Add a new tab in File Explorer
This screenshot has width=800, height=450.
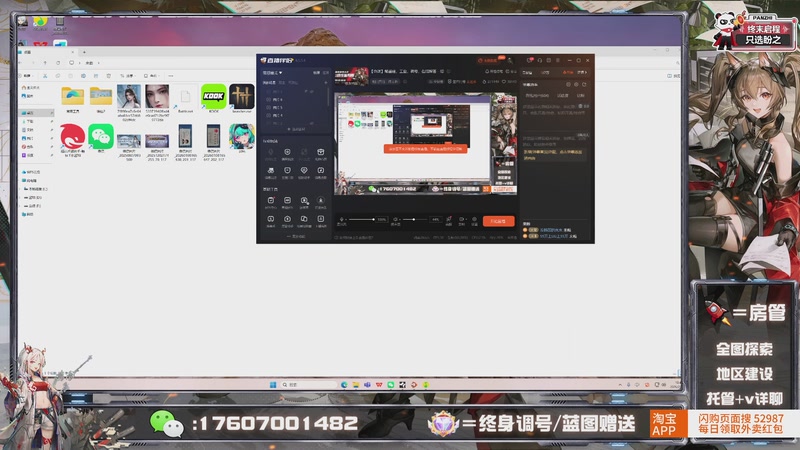[84, 52]
